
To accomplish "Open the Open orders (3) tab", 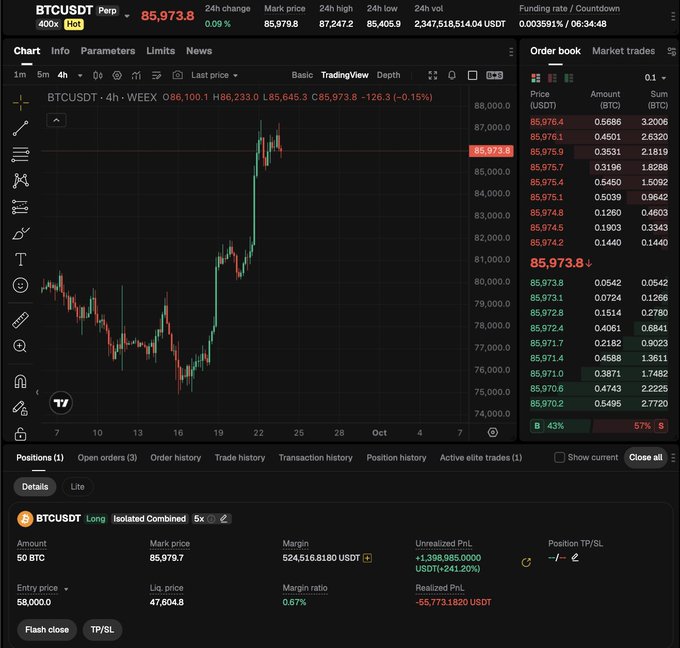I will click(x=107, y=458).
